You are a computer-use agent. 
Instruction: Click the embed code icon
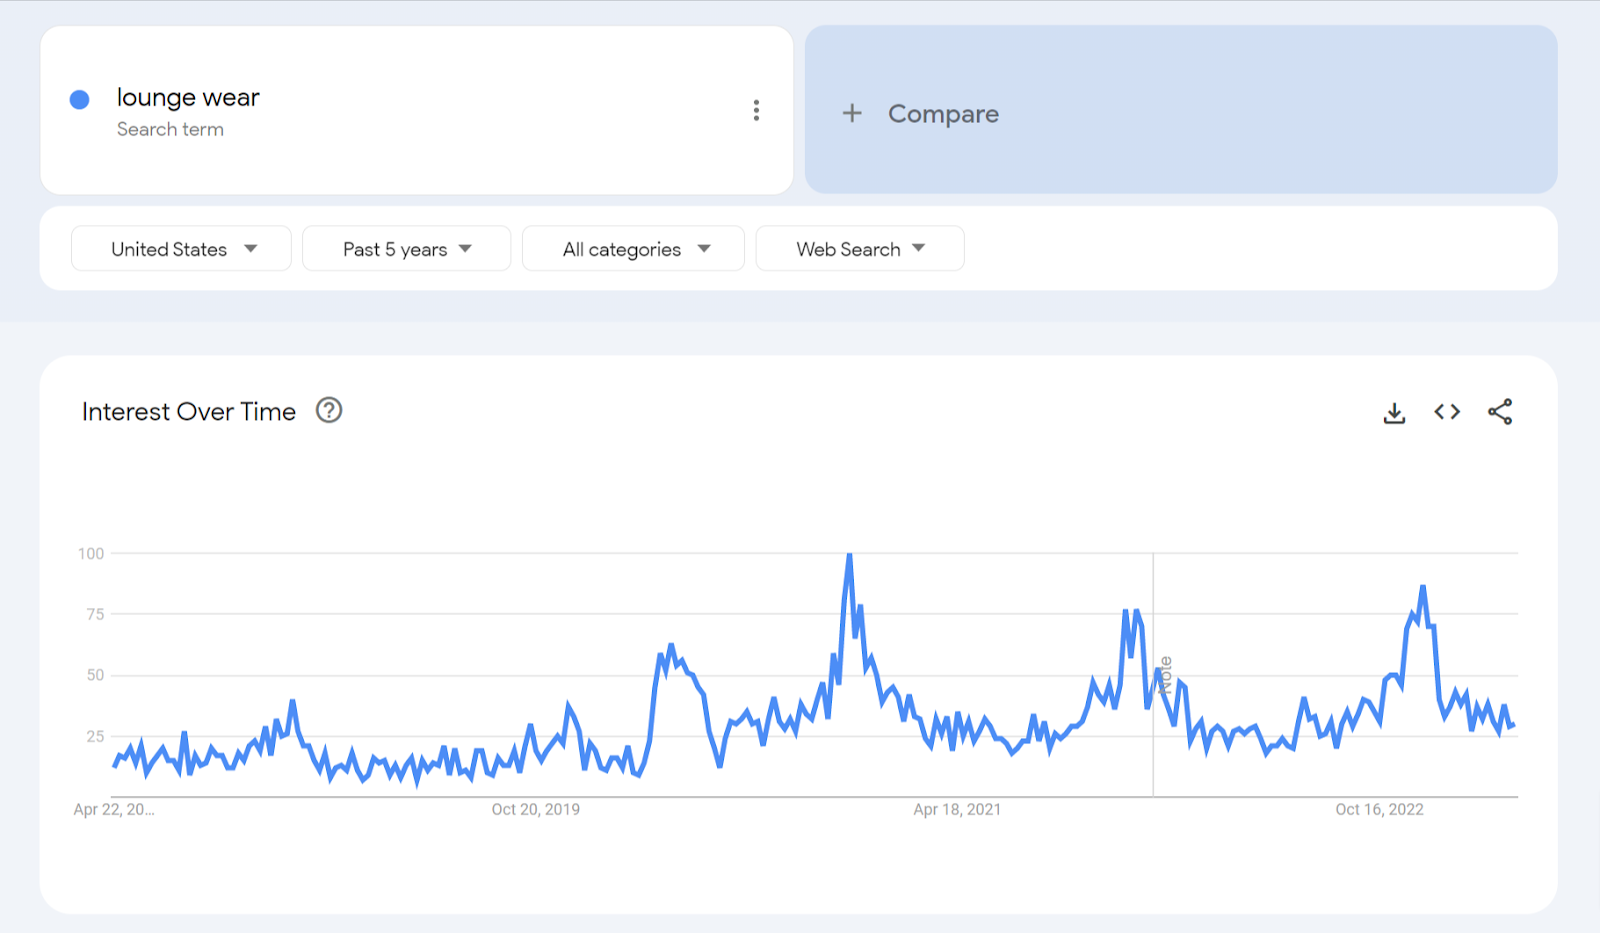pyautogui.click(x=1447, y=412)
